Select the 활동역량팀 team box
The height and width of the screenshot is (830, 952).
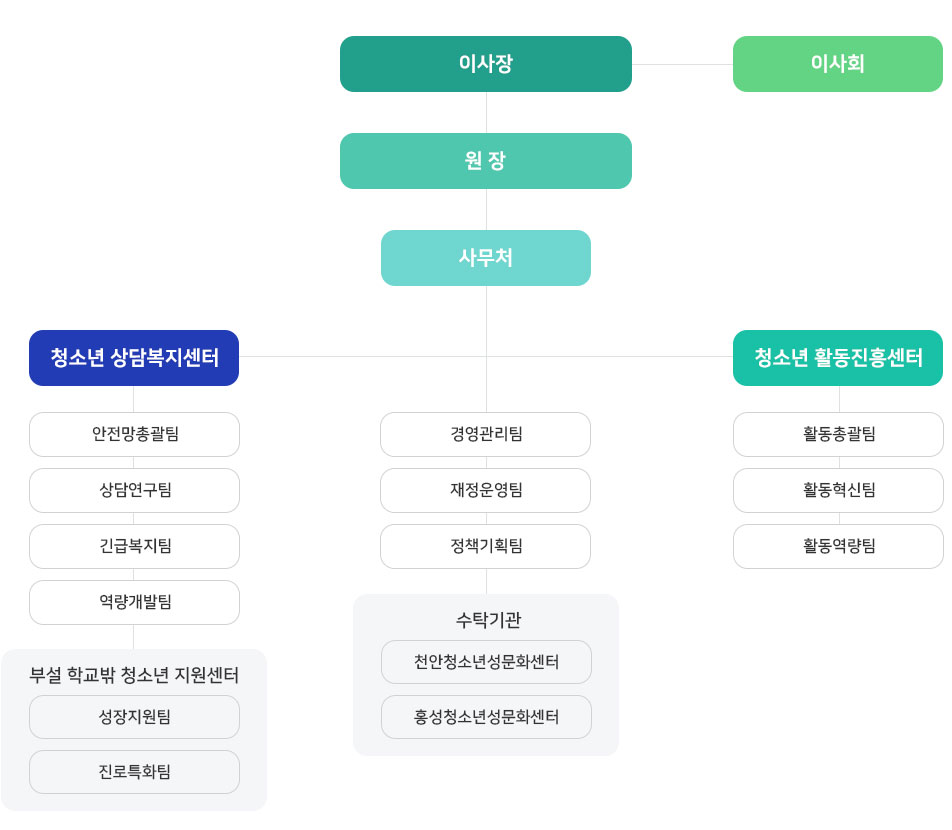tap(838, 546)
